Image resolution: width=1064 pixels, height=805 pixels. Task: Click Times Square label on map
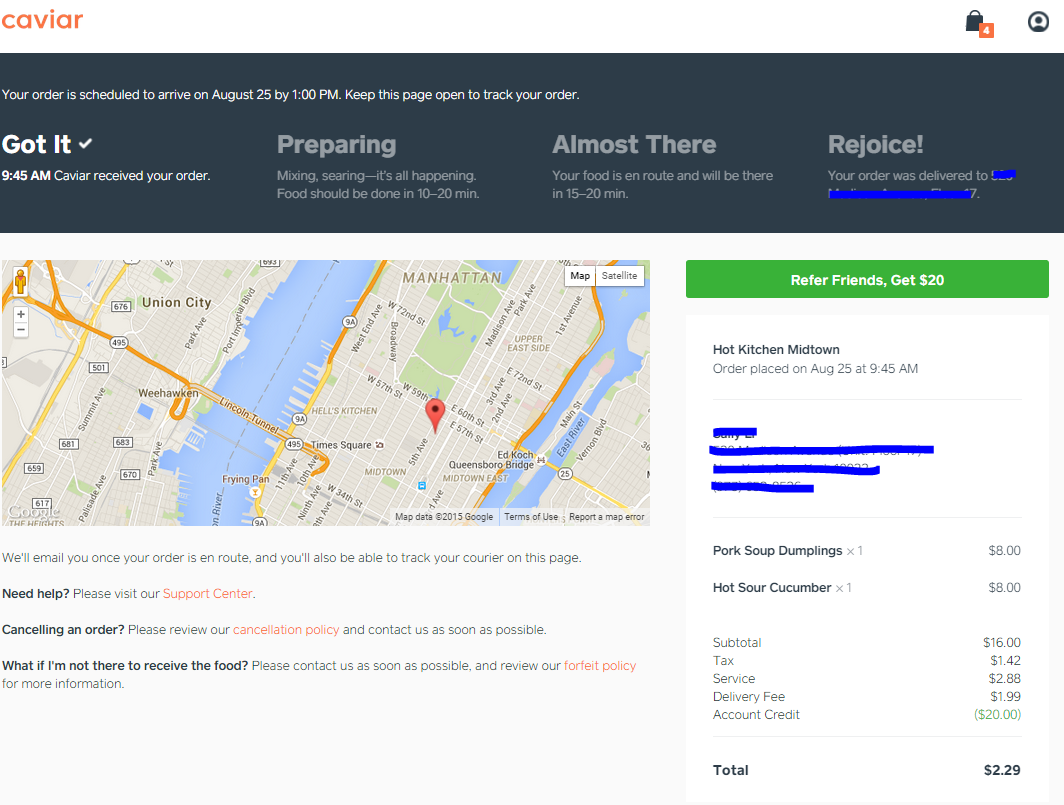[x=341, y=445]
